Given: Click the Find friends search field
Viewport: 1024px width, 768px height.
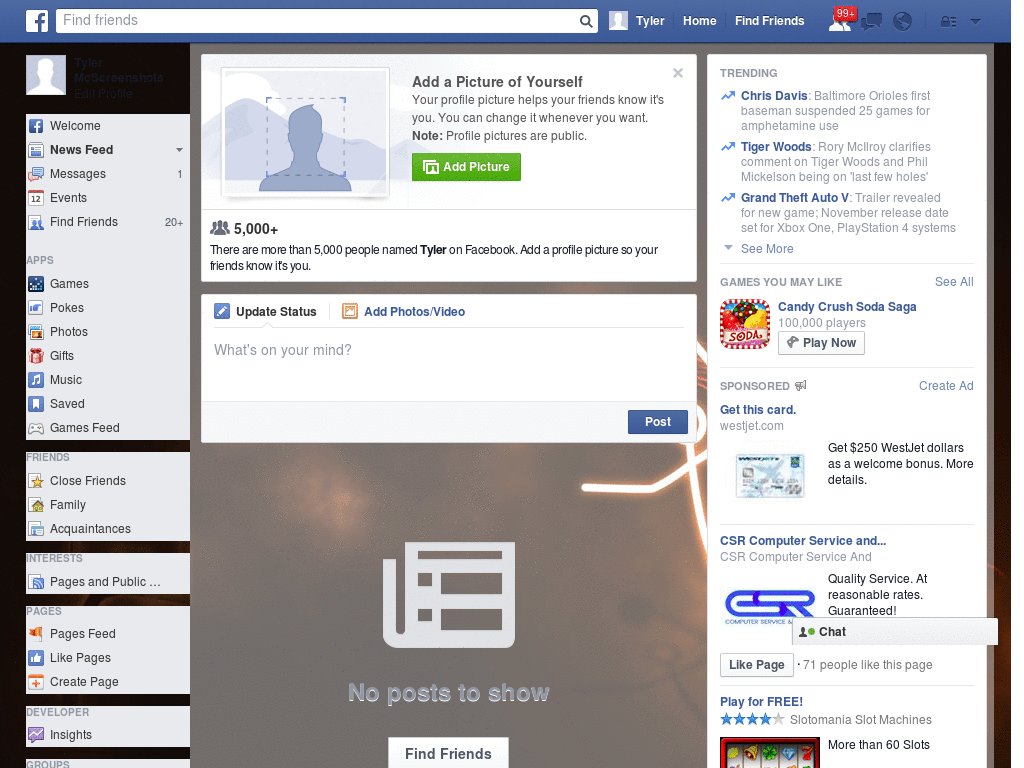Looking at the screenshot, I should coord(317,21).
